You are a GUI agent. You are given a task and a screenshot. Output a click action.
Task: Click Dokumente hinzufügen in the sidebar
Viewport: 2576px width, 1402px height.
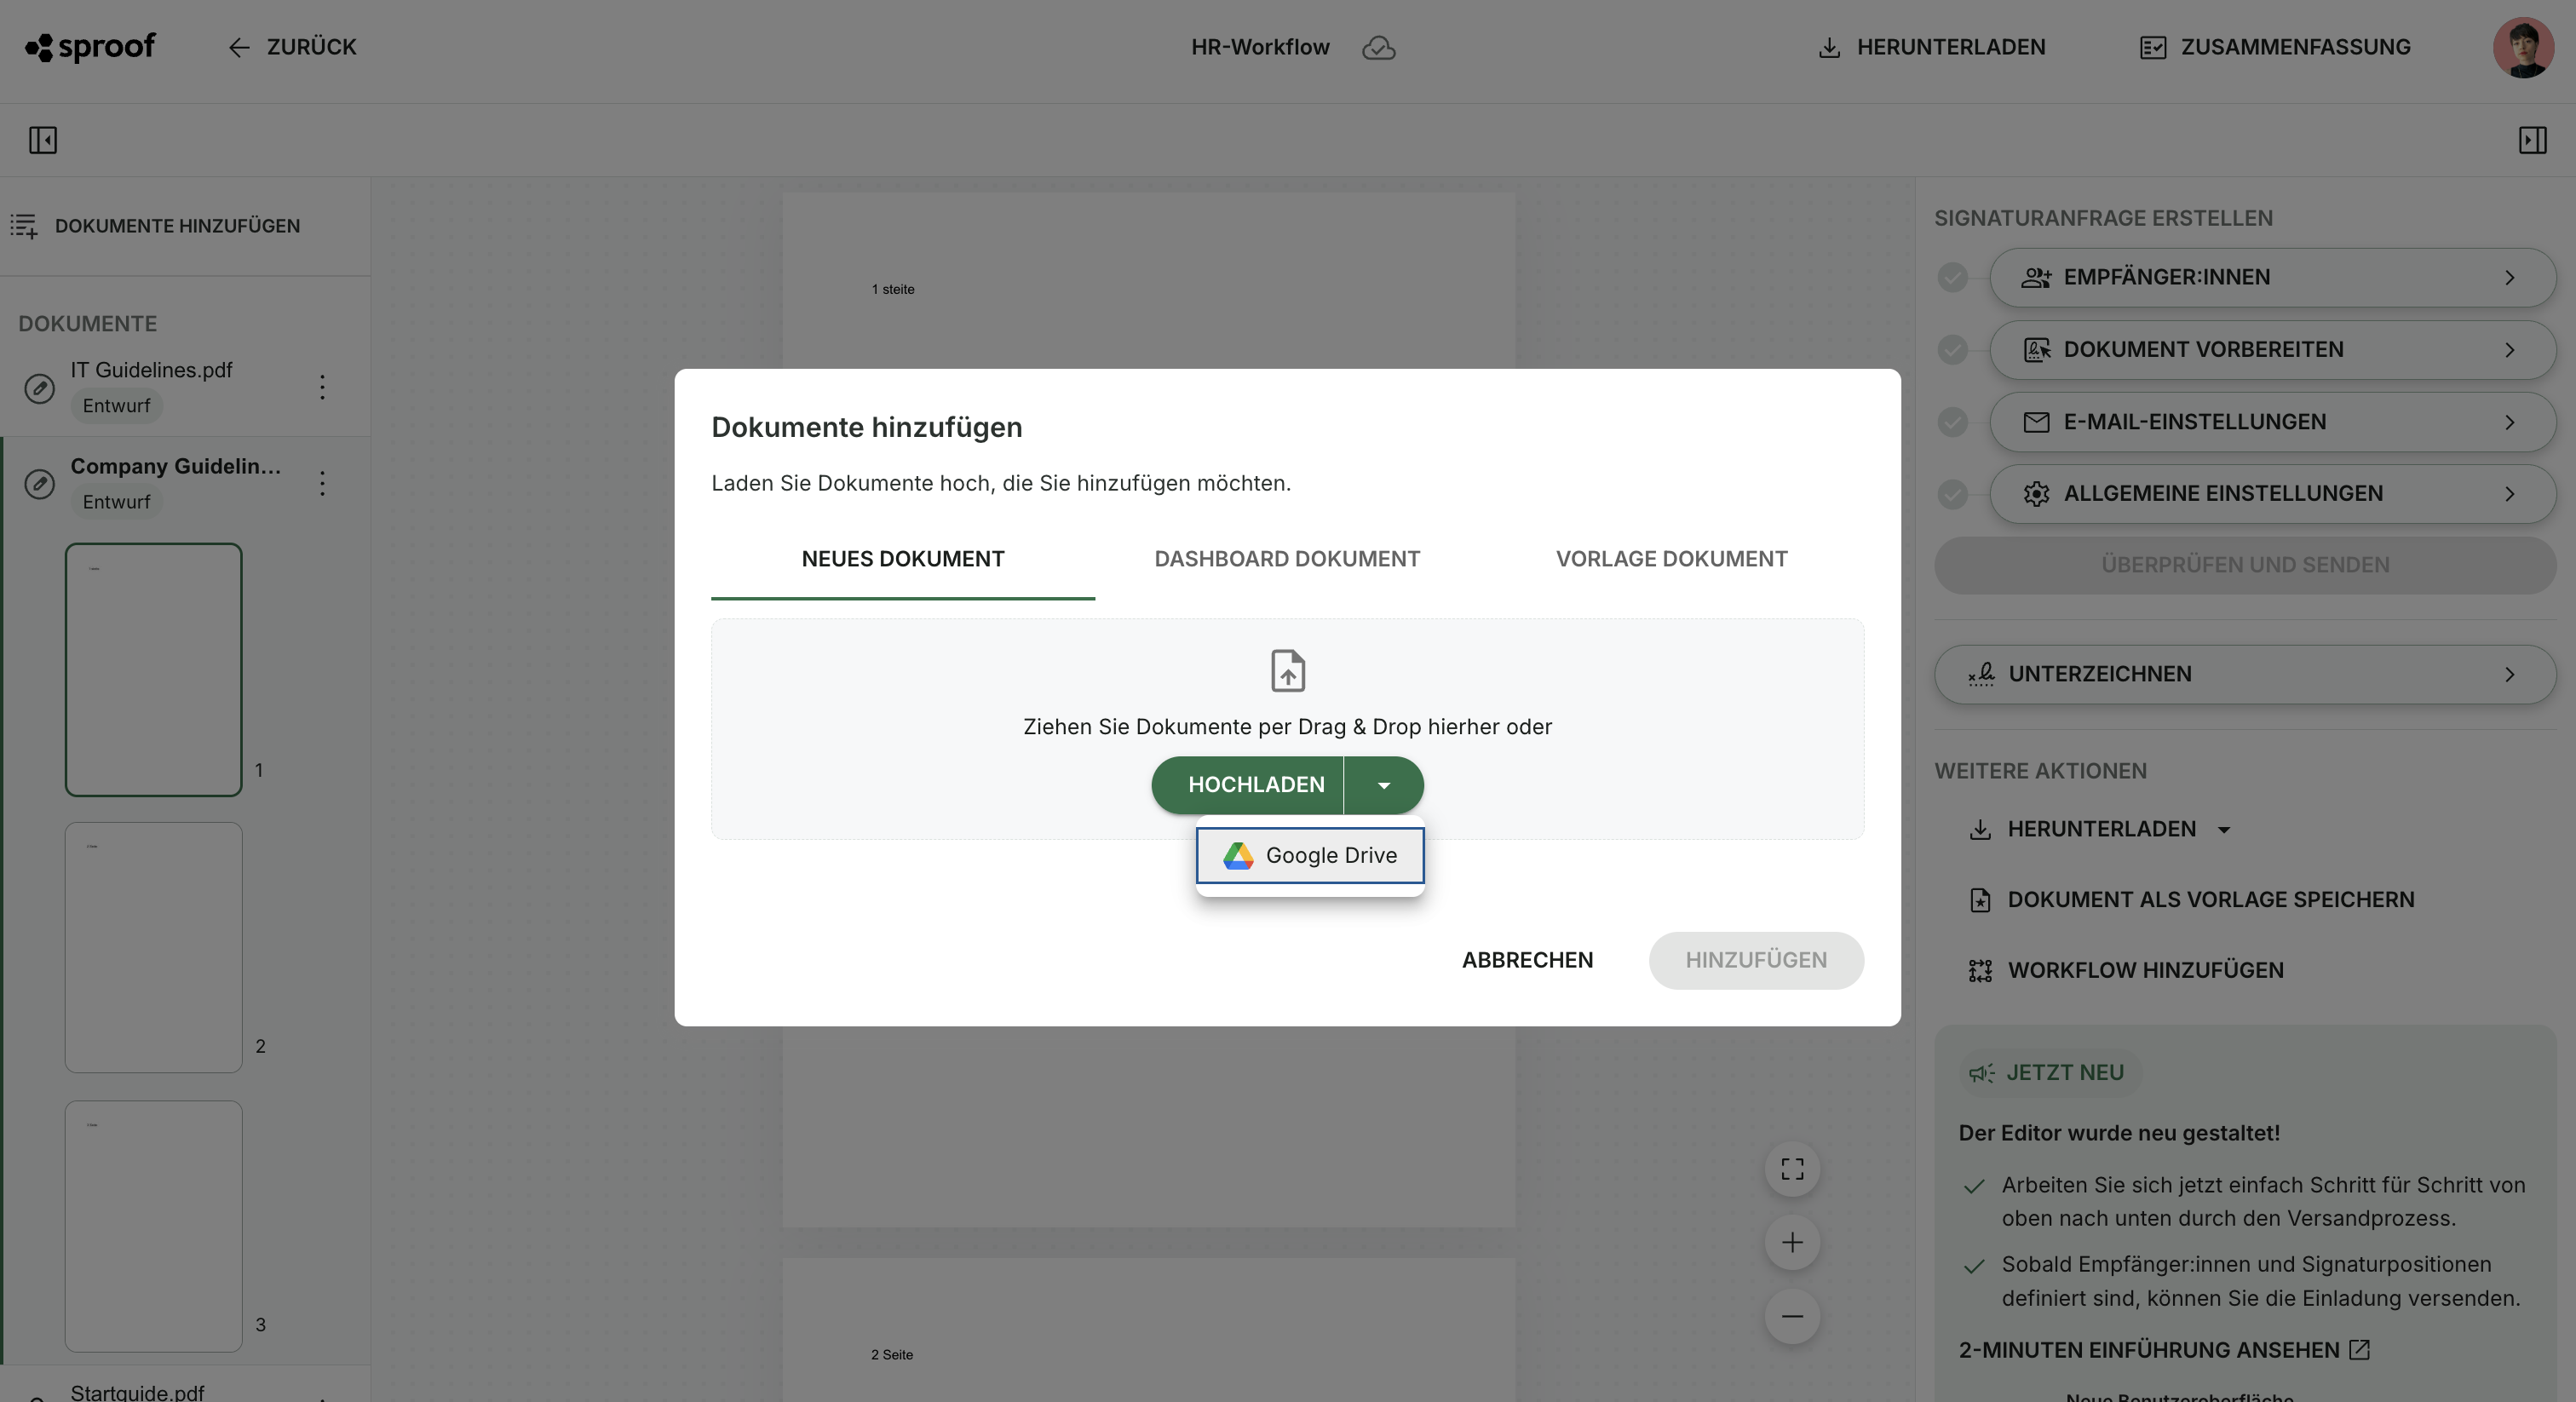click(155, 226)
